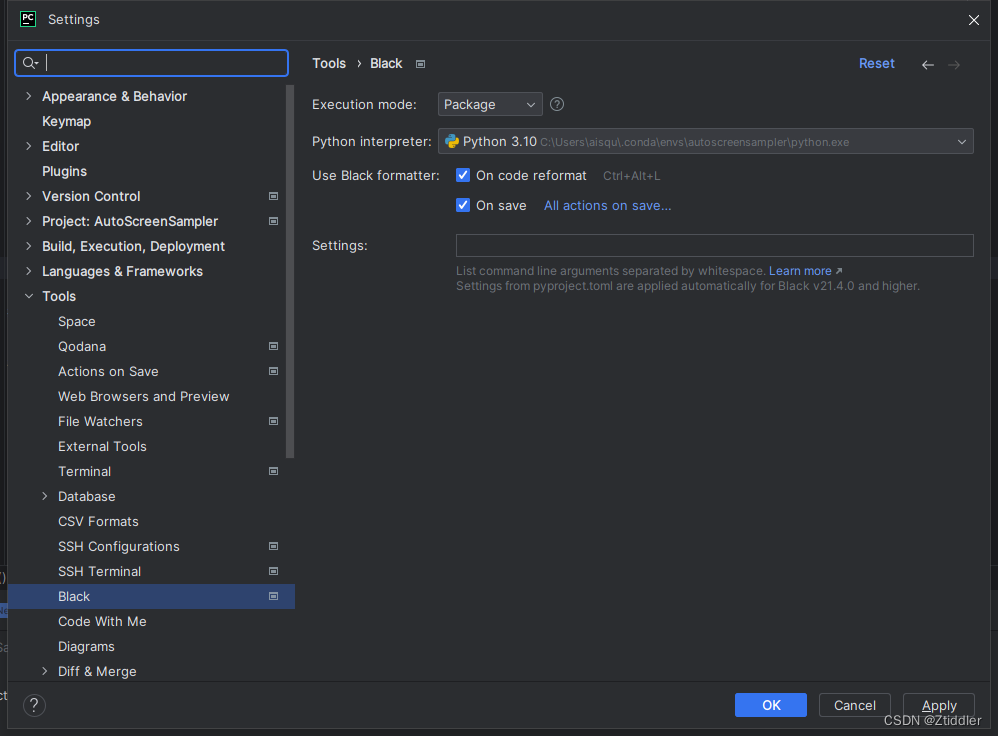Viewport: 998px width, 736px height.
Task: Click the search magnifier in the settings search field
Action: pyautogui.click(x=31, y=62)
